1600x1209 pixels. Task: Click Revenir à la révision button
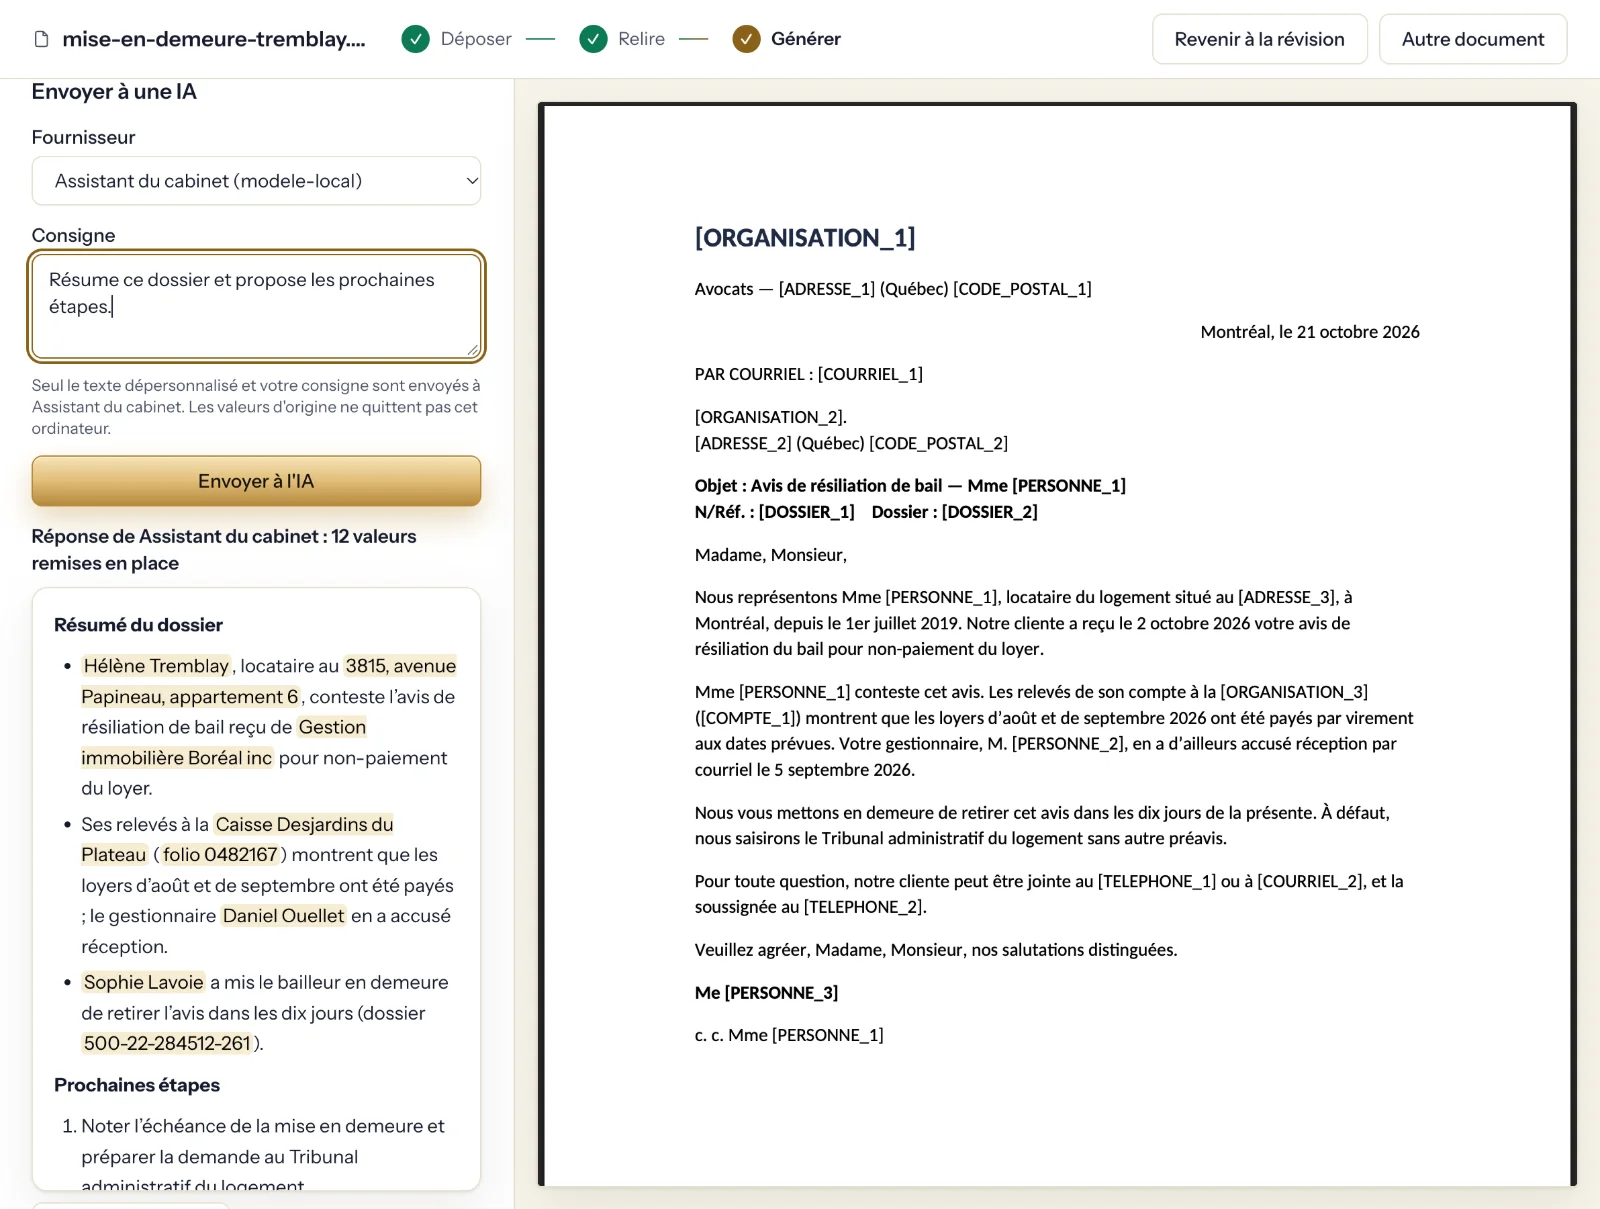click(1259, 39)
